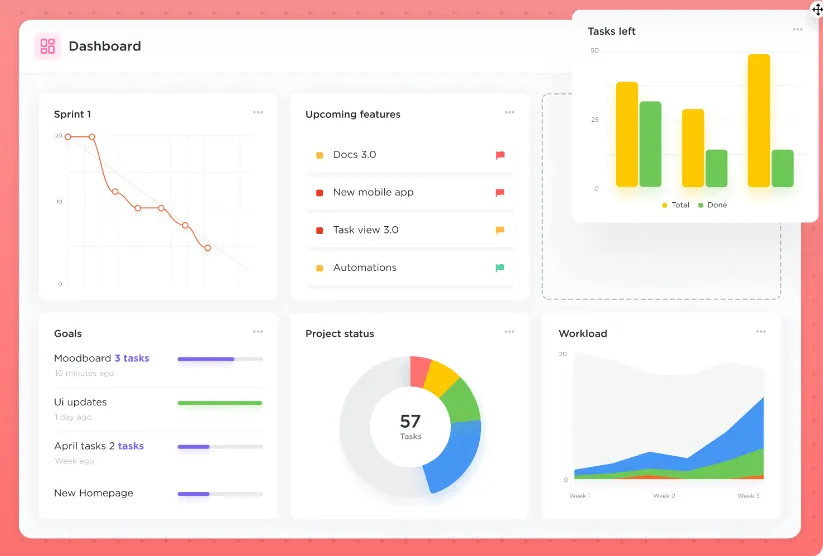Screen dimensions: 823x556
Task: Open the Workload card options menu
Action: click(x=761, y=332)
